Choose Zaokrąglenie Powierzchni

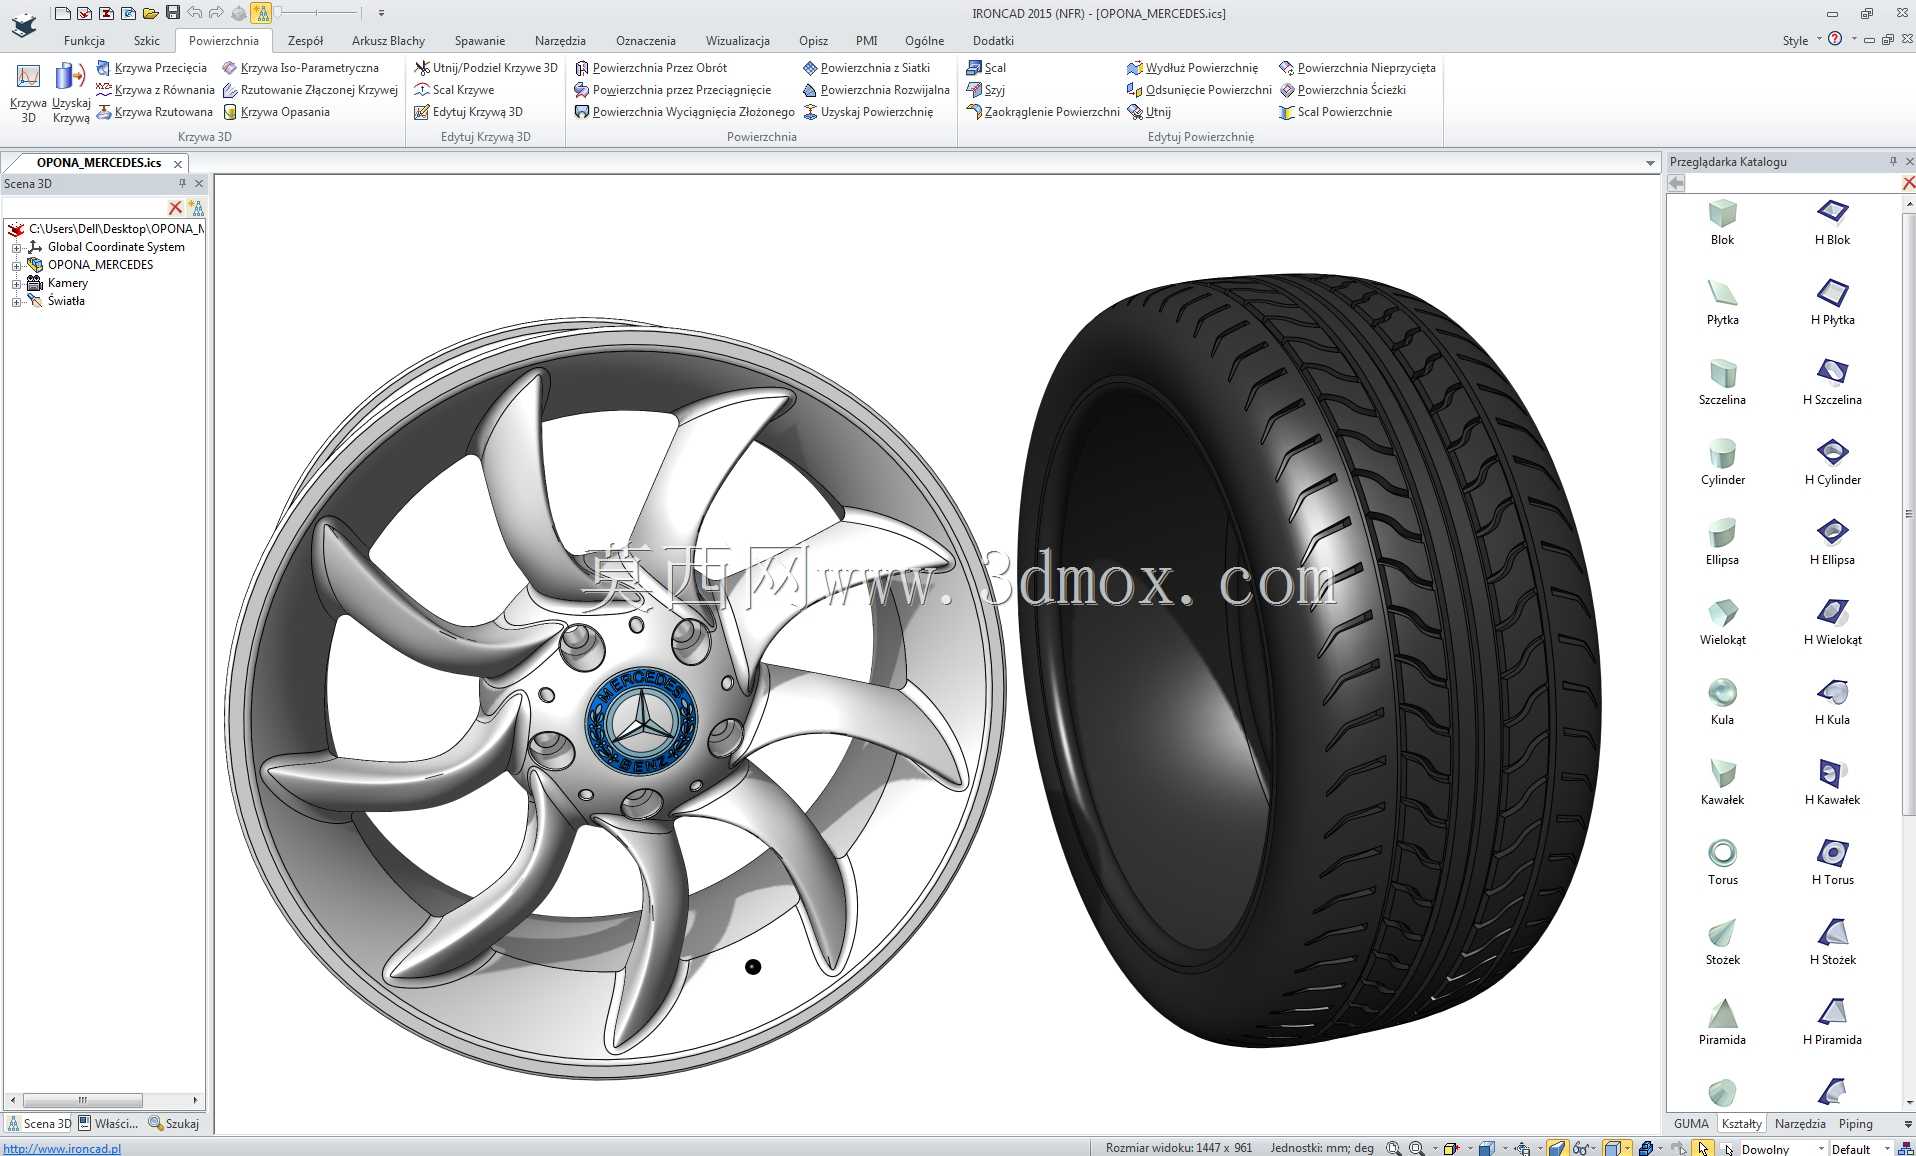tap(1043, 112)
